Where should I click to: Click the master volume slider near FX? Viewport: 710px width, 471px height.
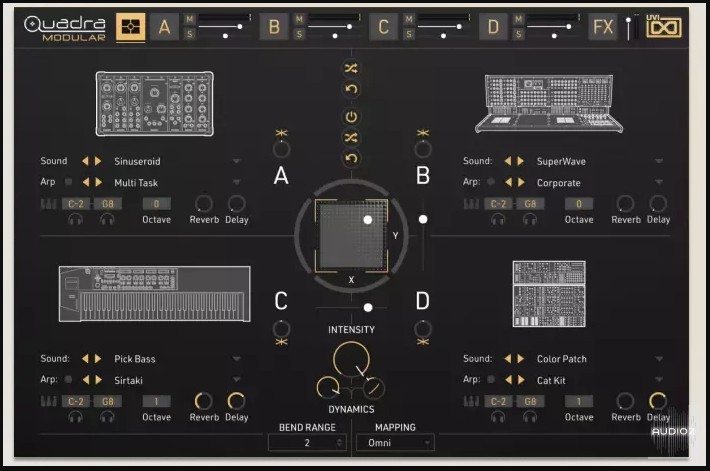(x=628, y=28)
